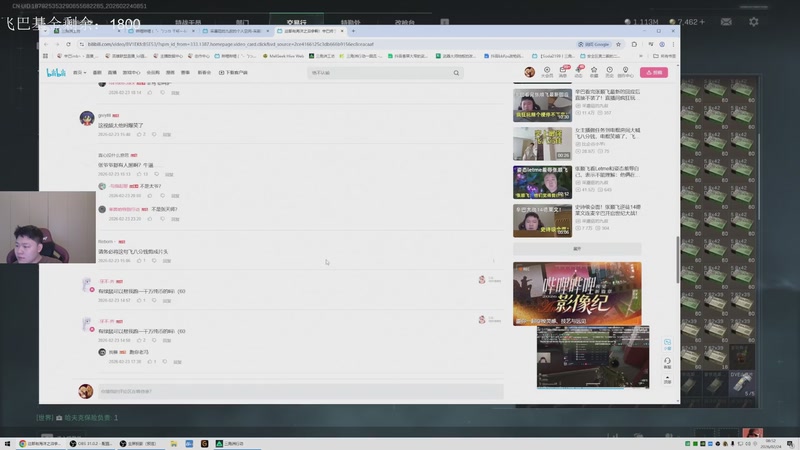Expand the bookmarks overflow chevron
Viewport: 800px width, 450px height.
641,56
